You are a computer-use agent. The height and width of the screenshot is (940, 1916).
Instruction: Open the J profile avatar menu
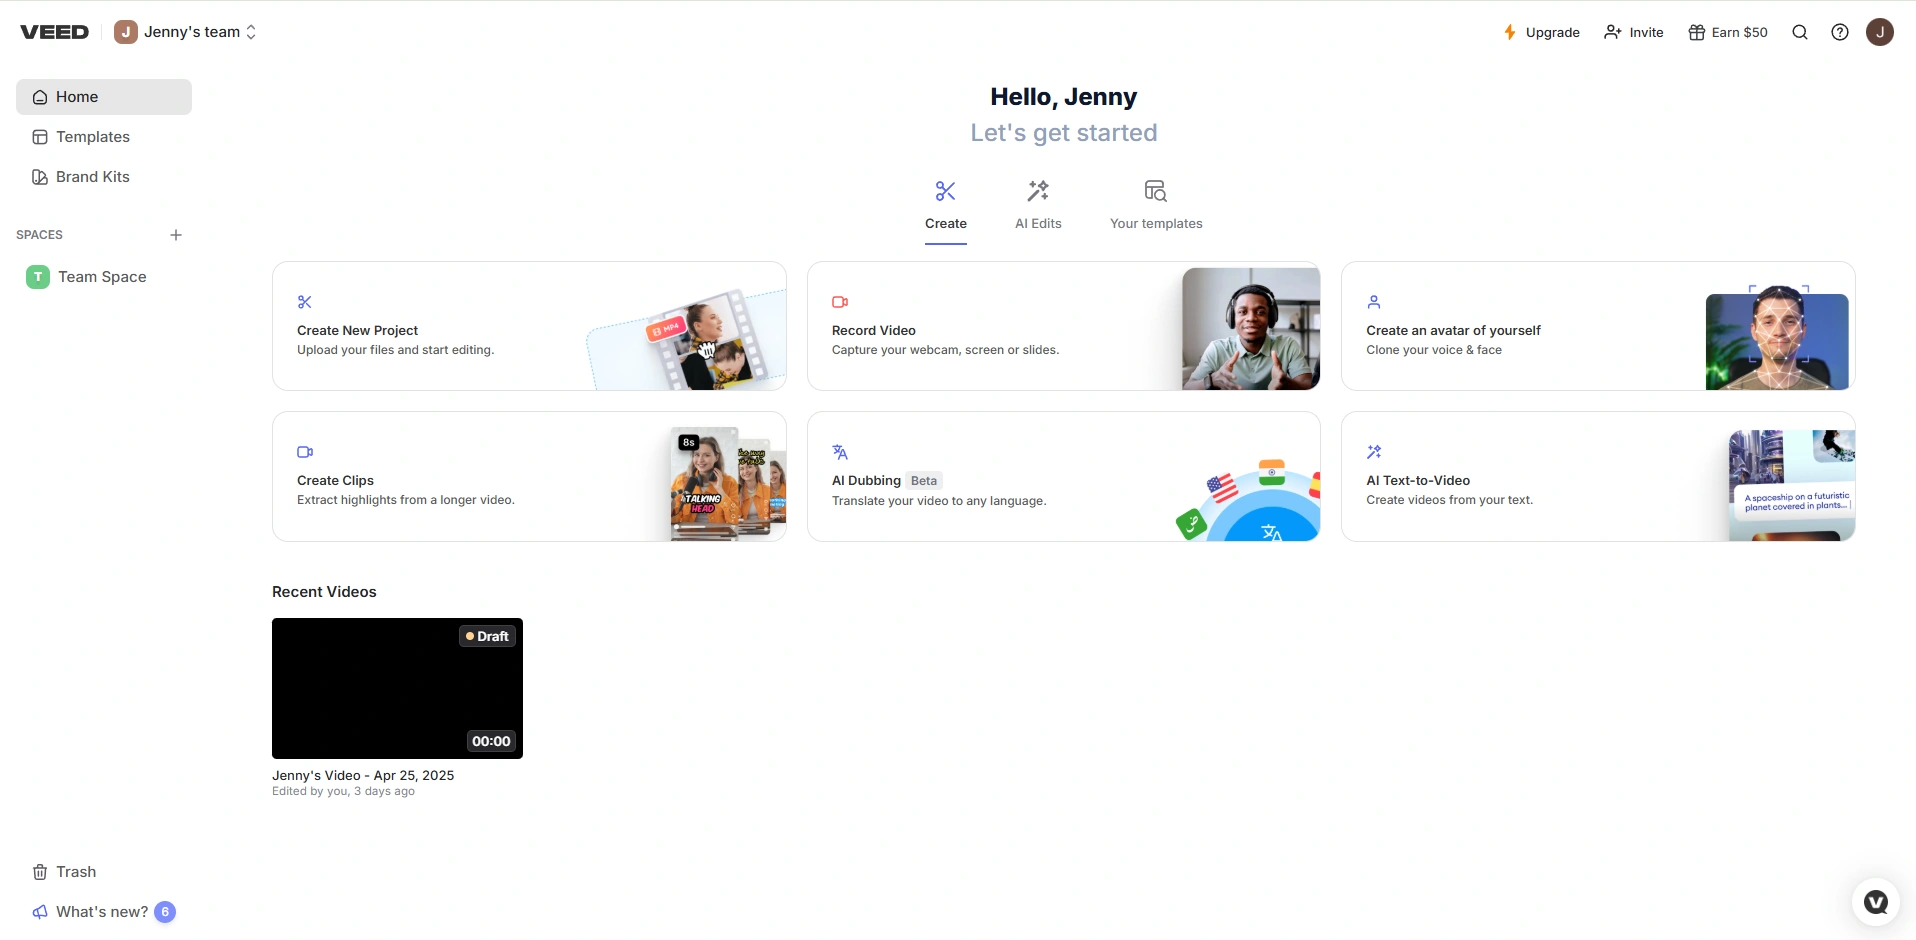[x=1880, y=32]
